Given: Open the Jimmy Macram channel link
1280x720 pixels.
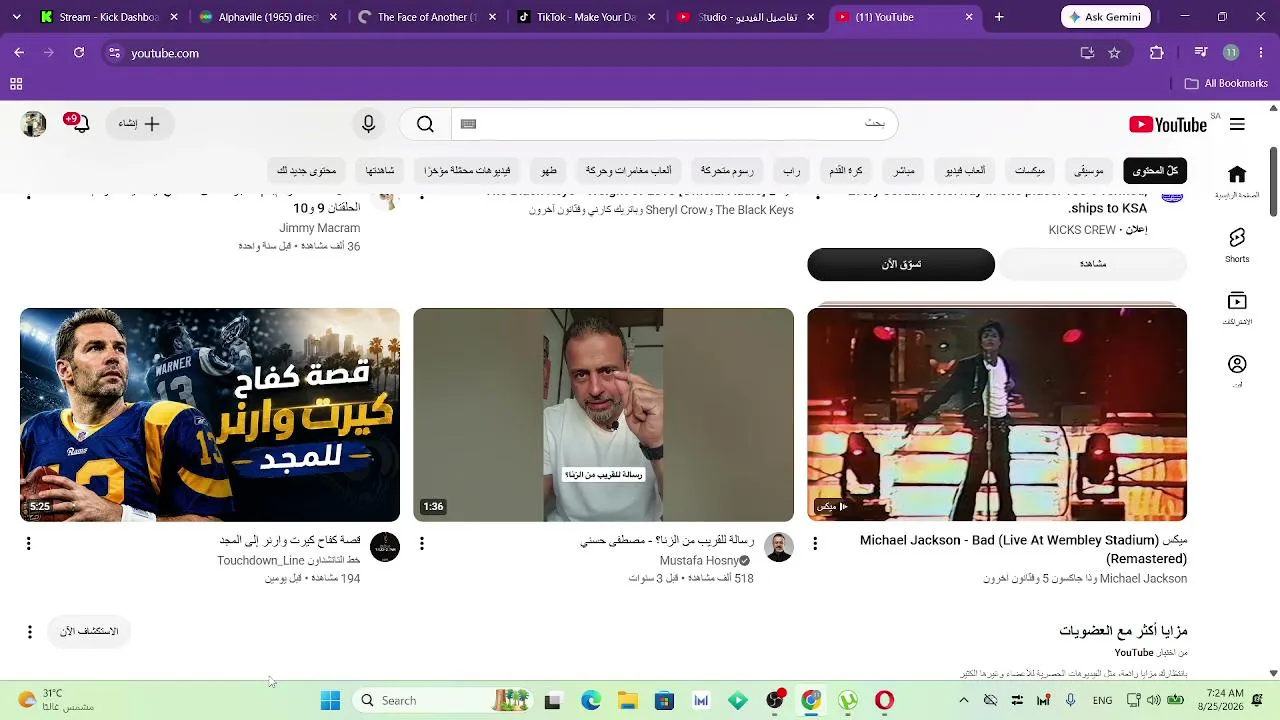Looking at the screenshot, I should [x=320, y=228].
